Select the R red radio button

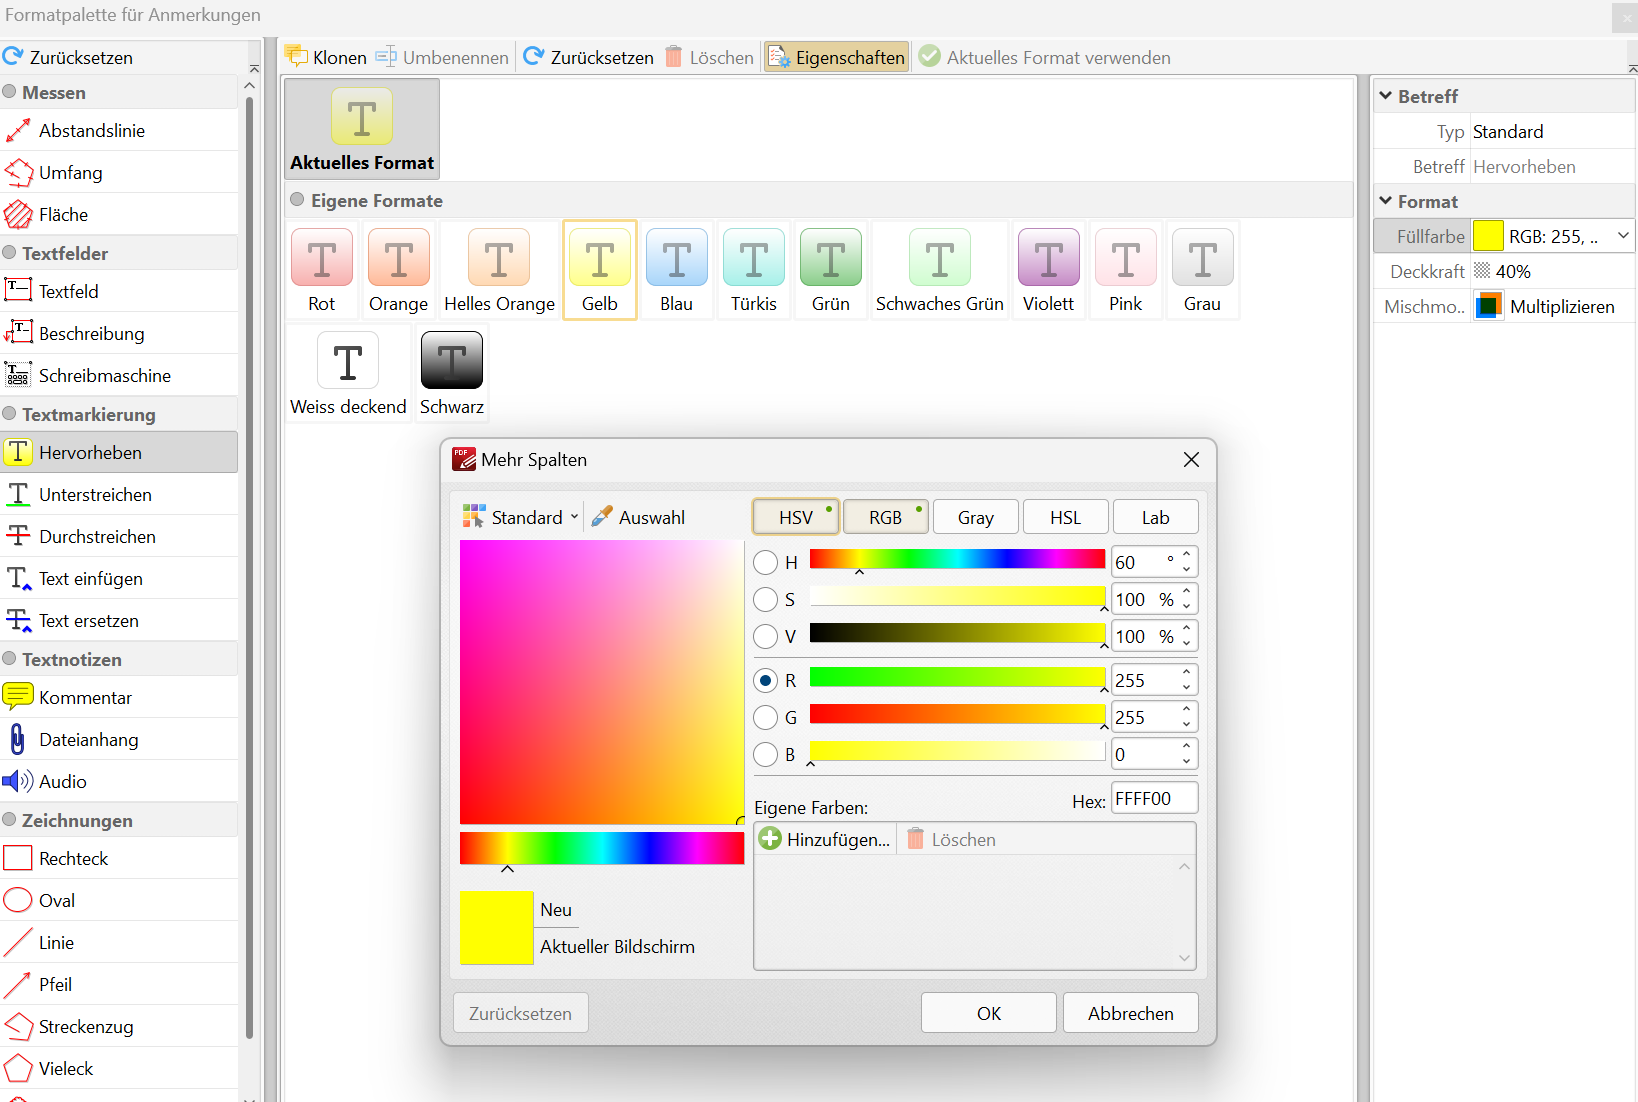766,681
